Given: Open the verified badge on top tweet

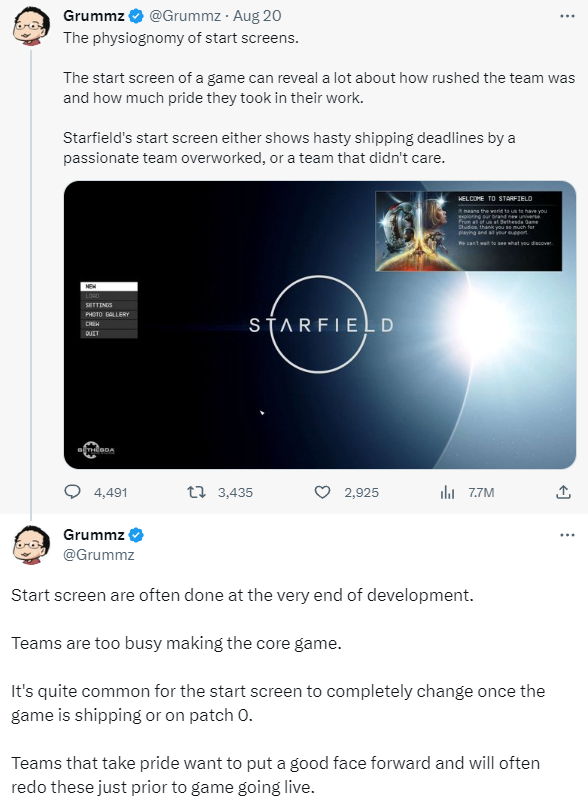Looking at the screenshot, I should 136,16.
